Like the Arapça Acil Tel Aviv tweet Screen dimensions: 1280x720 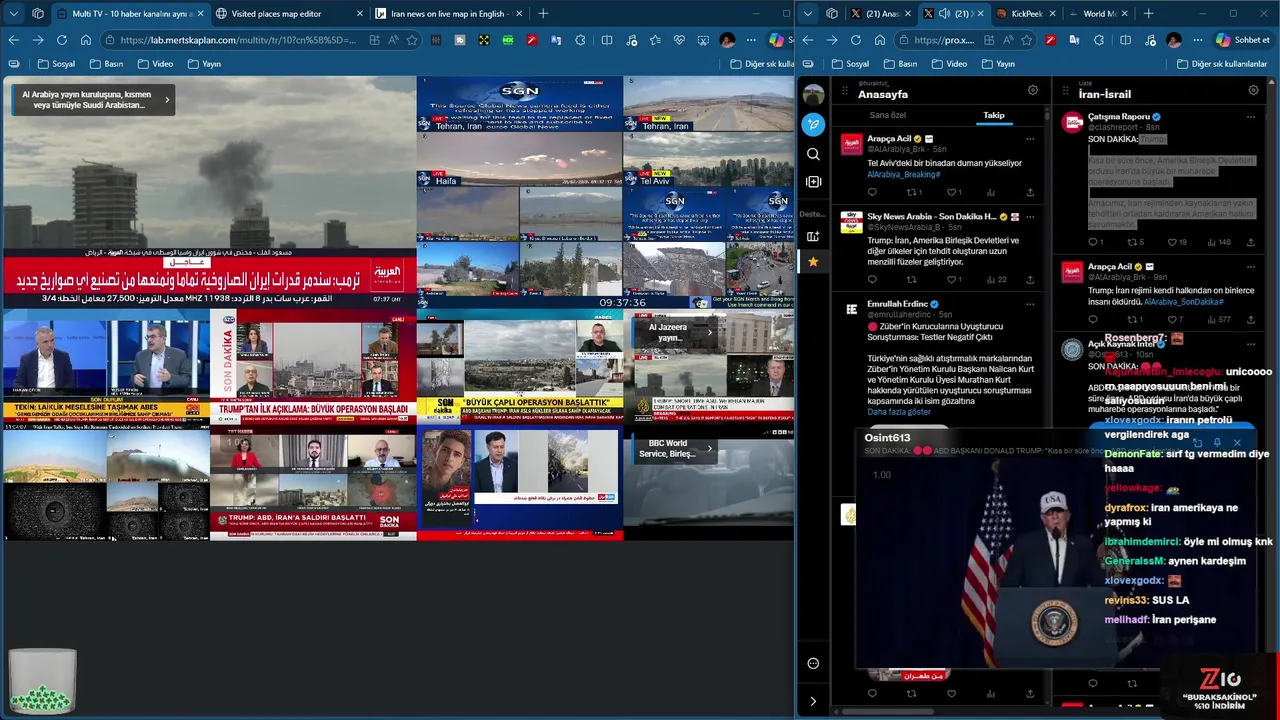click(x=951, y=192)
